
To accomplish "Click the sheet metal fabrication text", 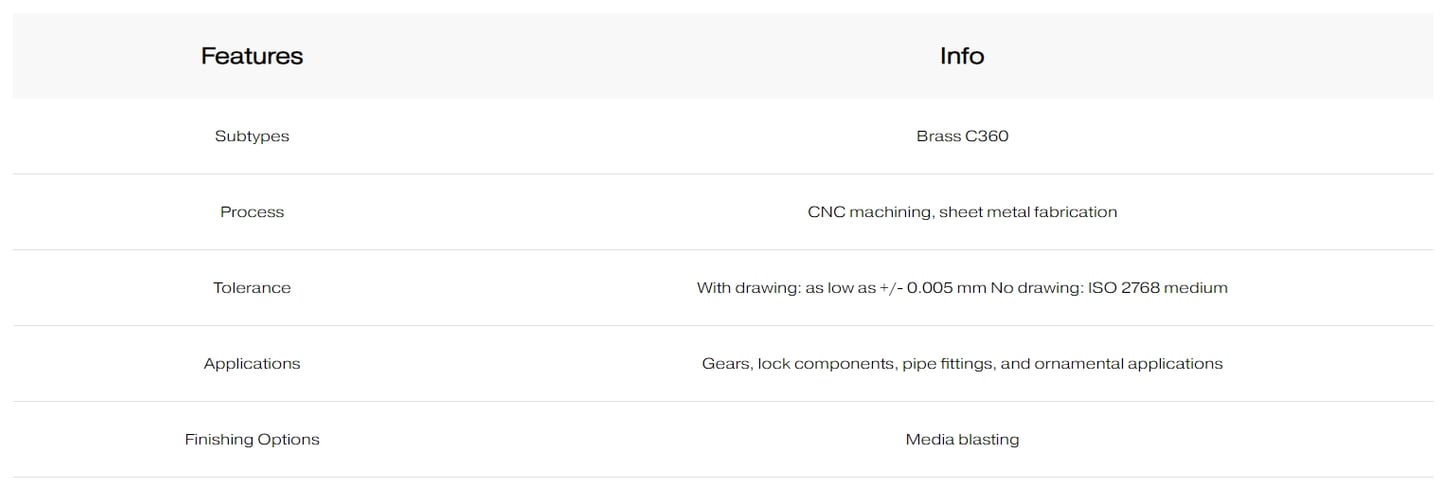I will [1027, 212].
